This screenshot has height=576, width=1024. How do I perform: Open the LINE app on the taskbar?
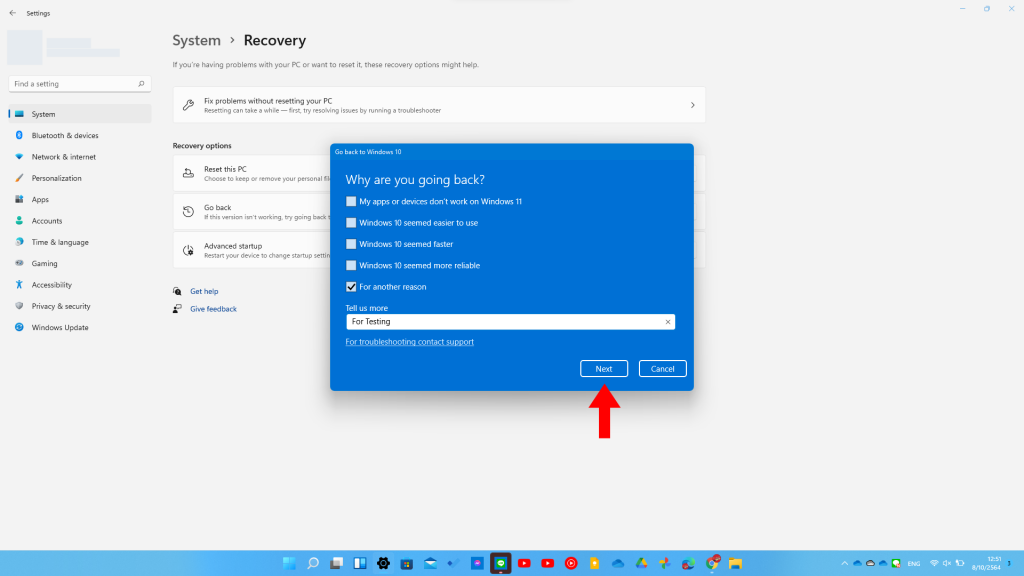pos(501,563)
